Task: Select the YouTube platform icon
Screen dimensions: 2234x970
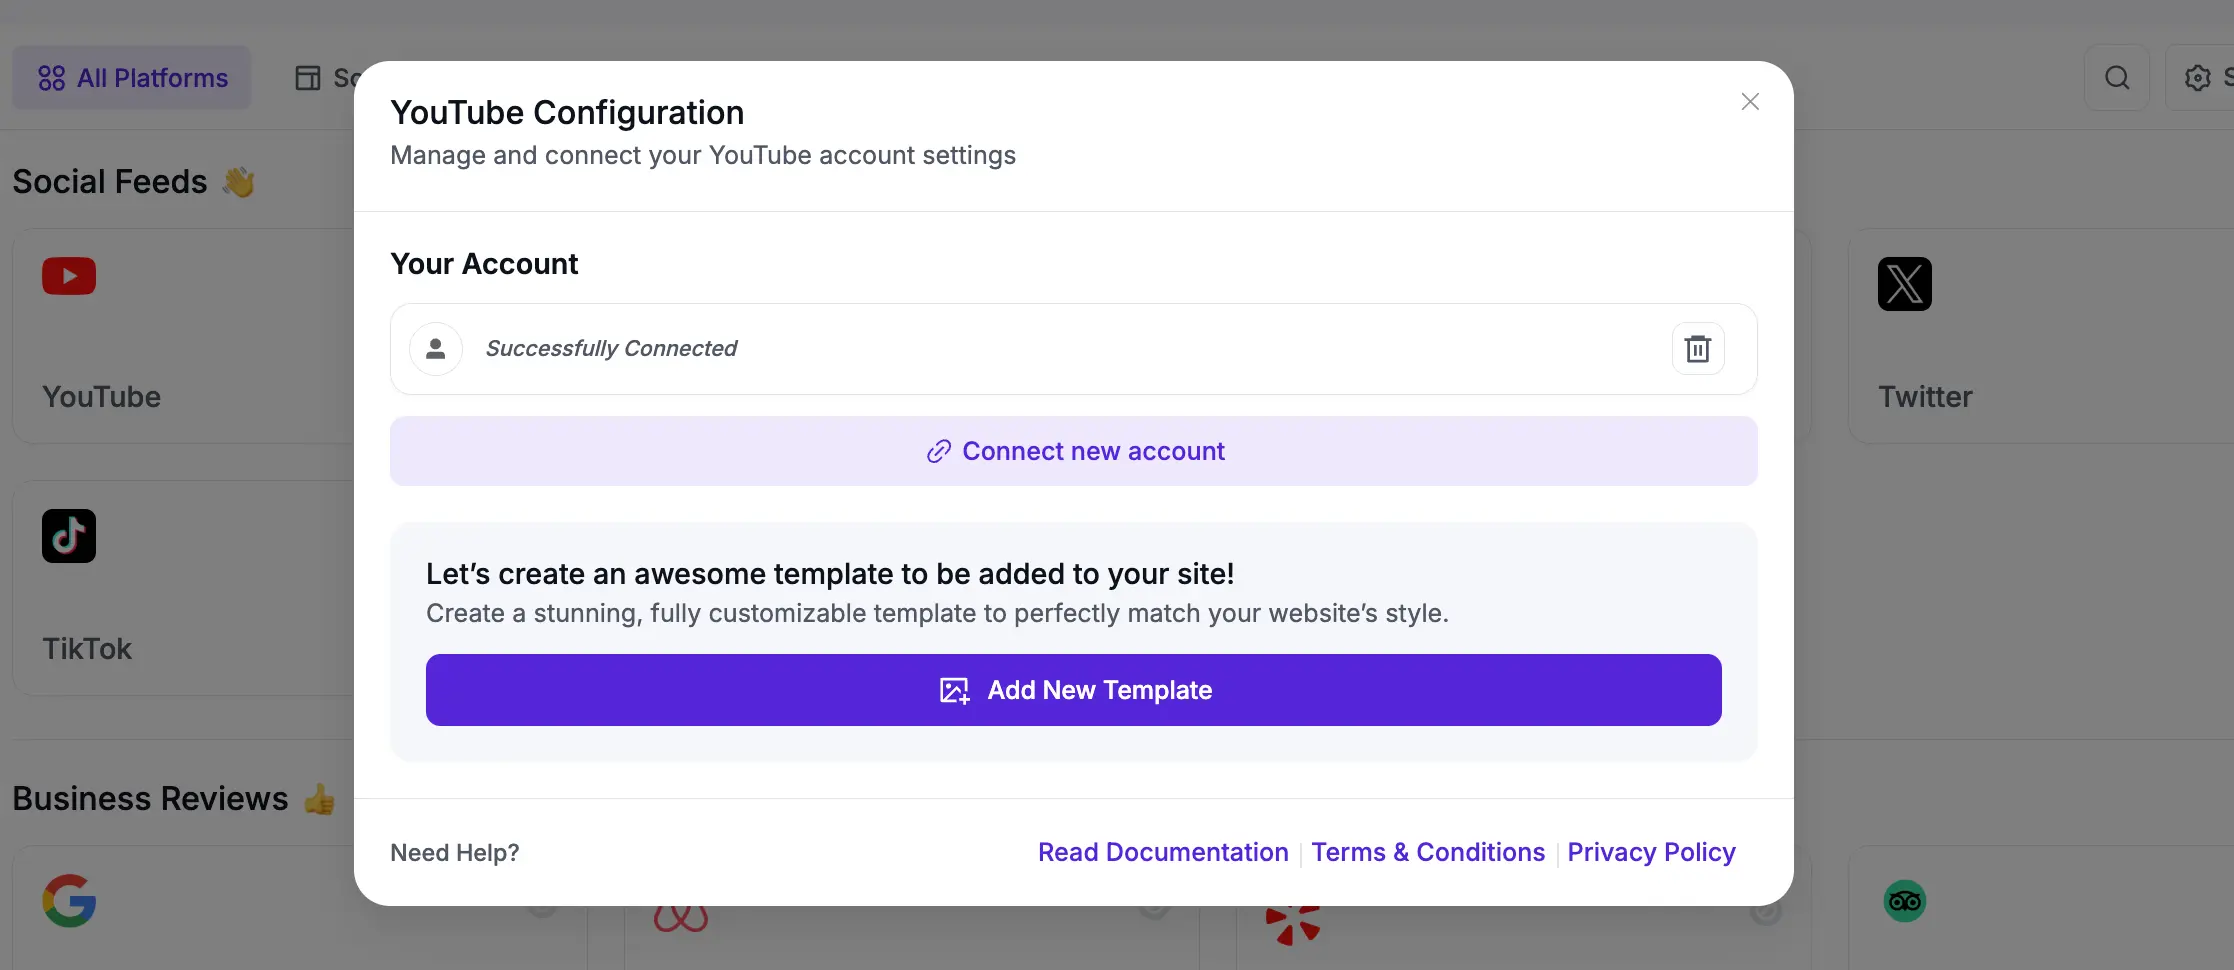Action: click(68, 276)
